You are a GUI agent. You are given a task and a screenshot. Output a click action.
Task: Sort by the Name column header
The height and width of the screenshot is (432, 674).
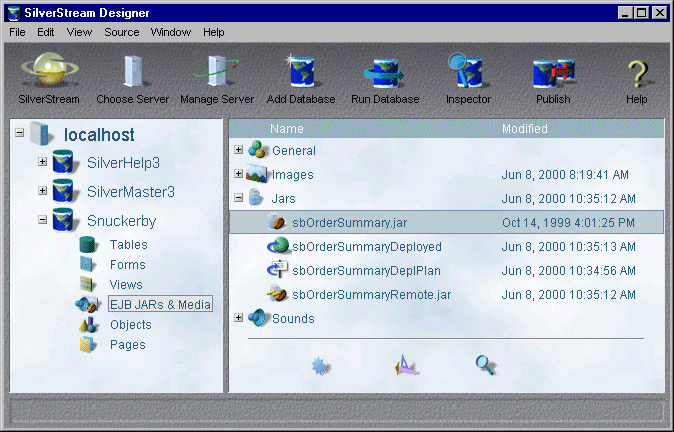[287, 129]
